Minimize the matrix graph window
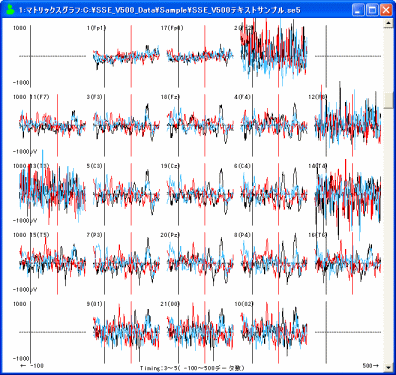The width and height of the screenshot is (396, 375). tap(358, 10)
